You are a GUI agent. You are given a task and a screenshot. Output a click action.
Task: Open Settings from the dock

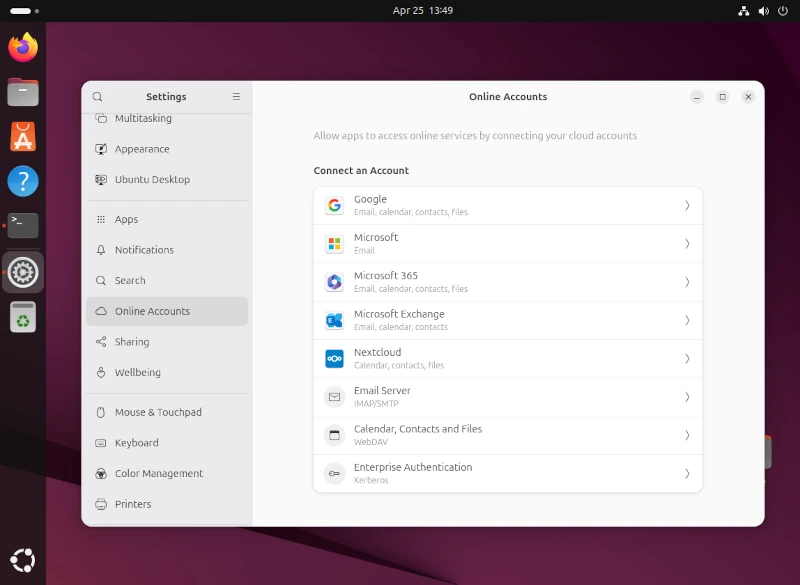[23, 272]
